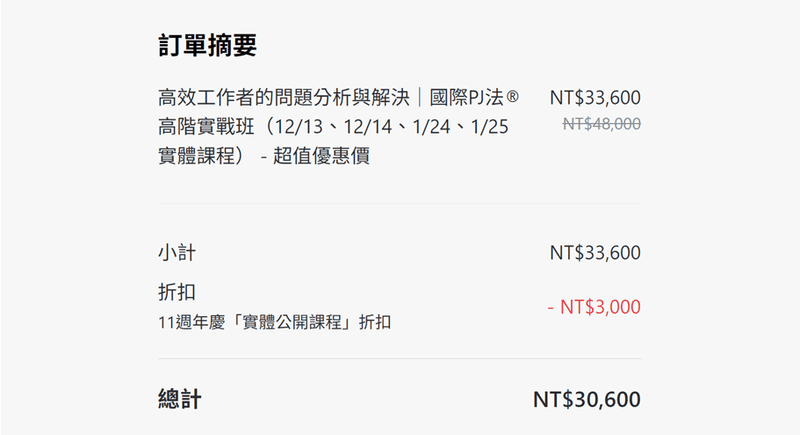Click the divider line above 總計
Screen dimensions: 800x435
pyautogui.click(x=400, y=358)
